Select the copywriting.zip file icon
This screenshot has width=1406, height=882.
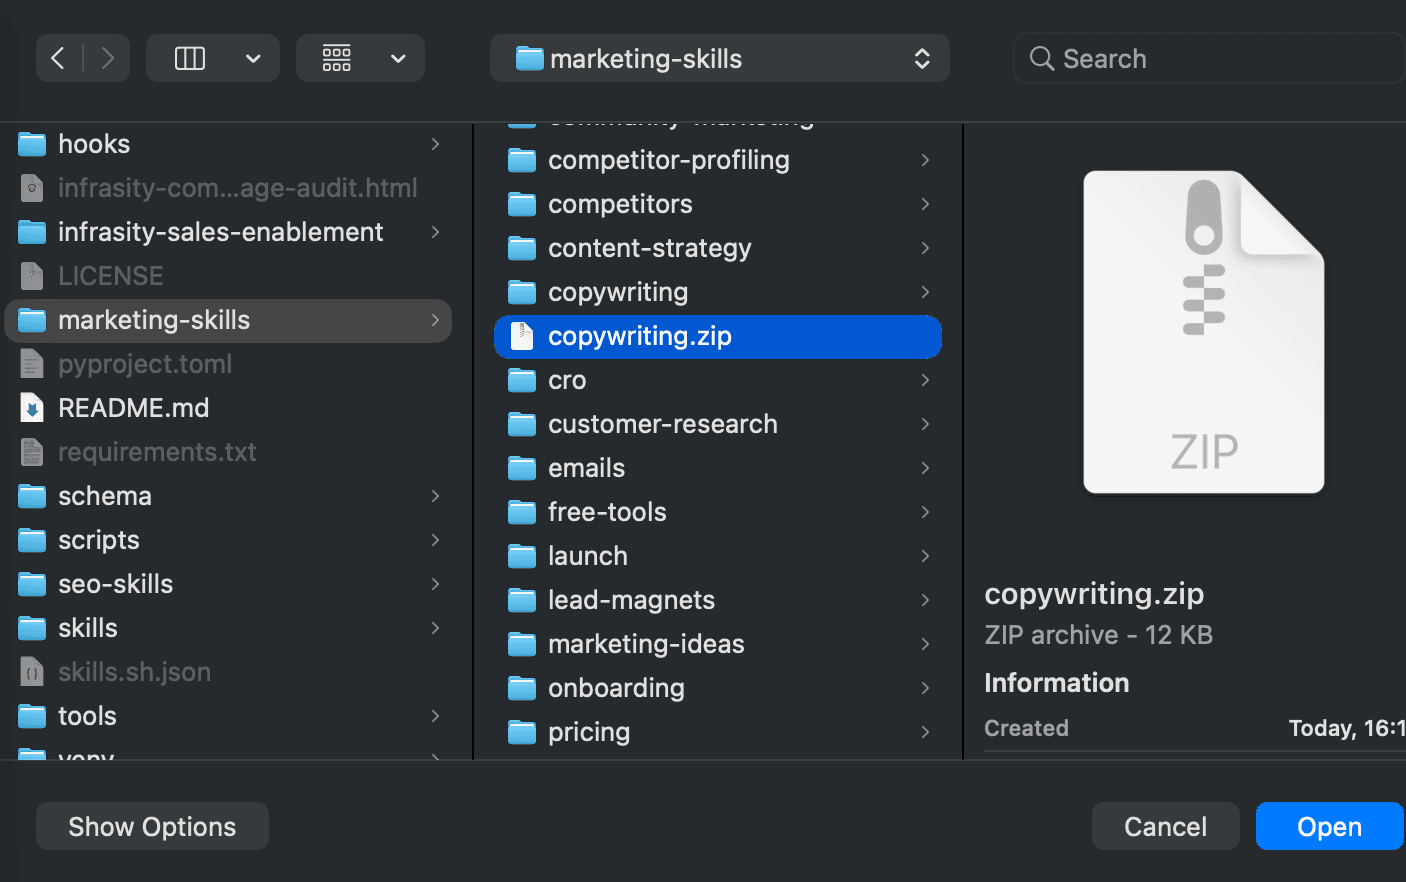pos(522,336)
